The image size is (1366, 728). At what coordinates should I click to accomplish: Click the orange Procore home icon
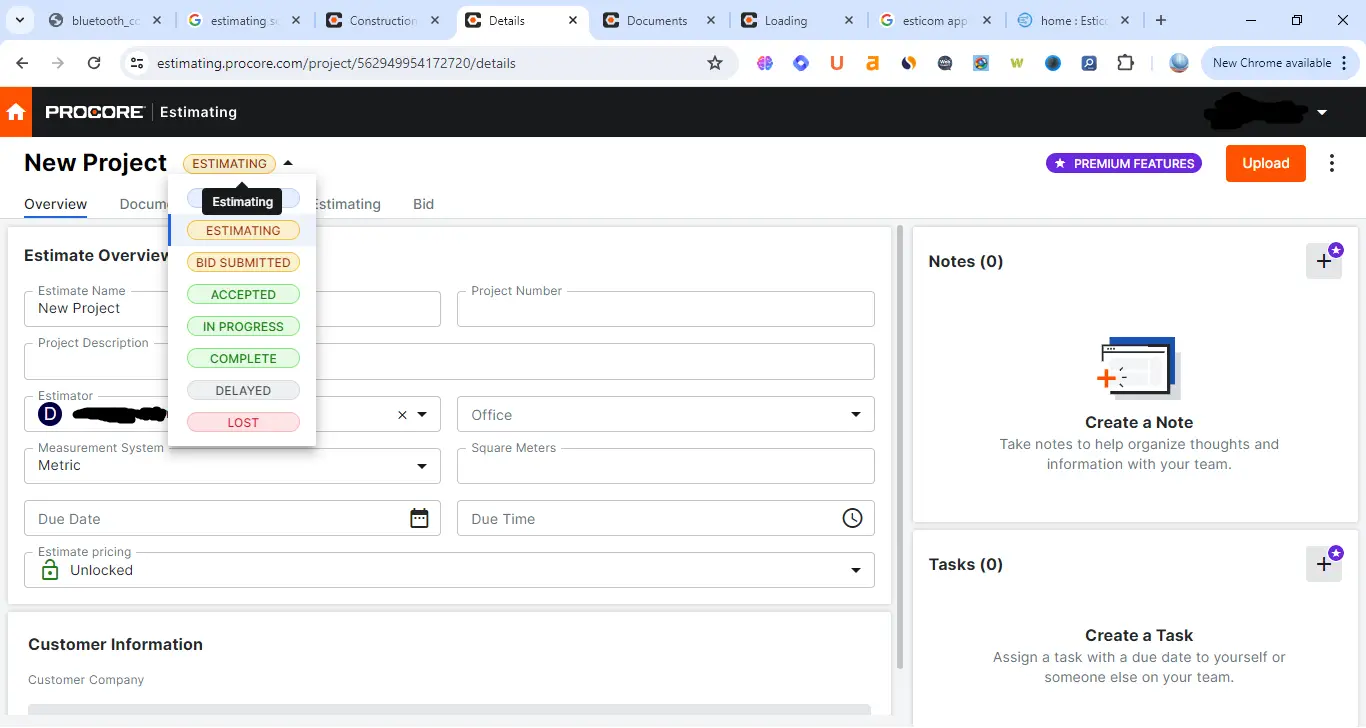tap(16, 112)
